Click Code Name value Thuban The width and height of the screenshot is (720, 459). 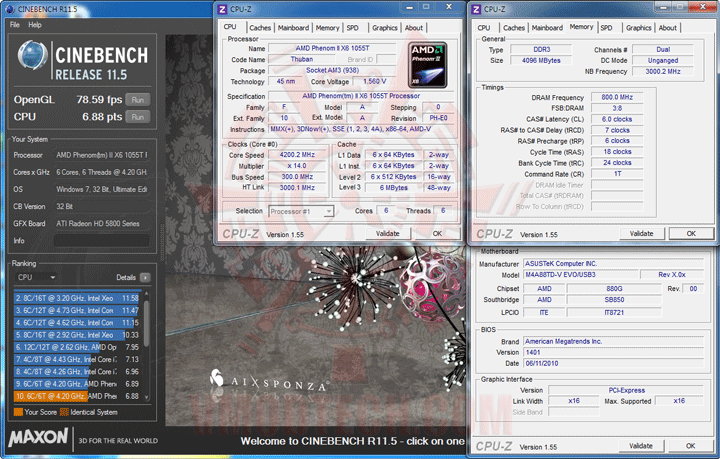click(x=302, y=59)
